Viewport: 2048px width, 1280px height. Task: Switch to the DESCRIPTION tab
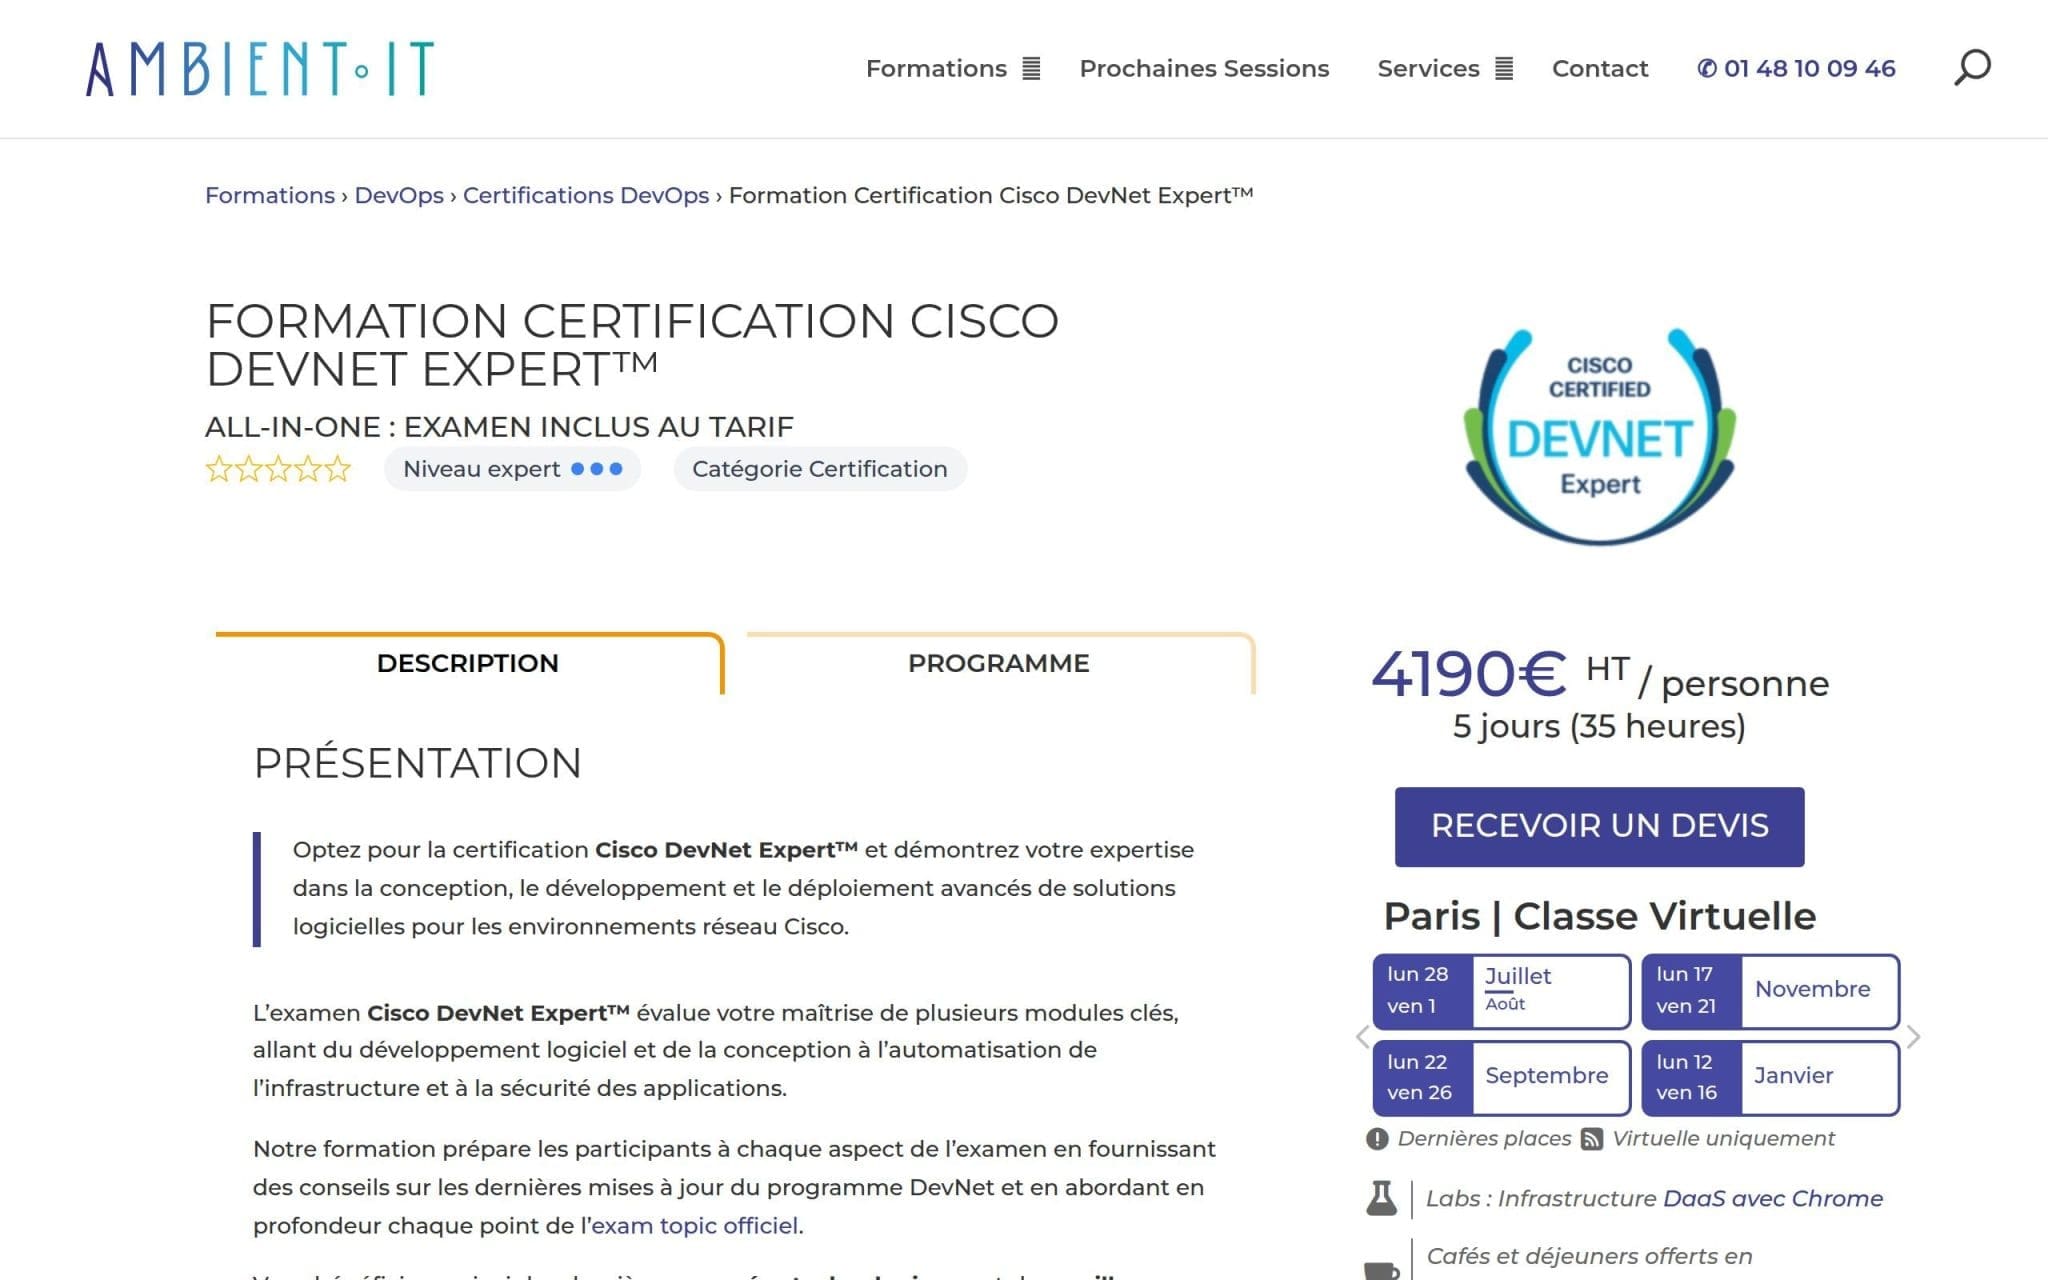[x=468, y=663]
